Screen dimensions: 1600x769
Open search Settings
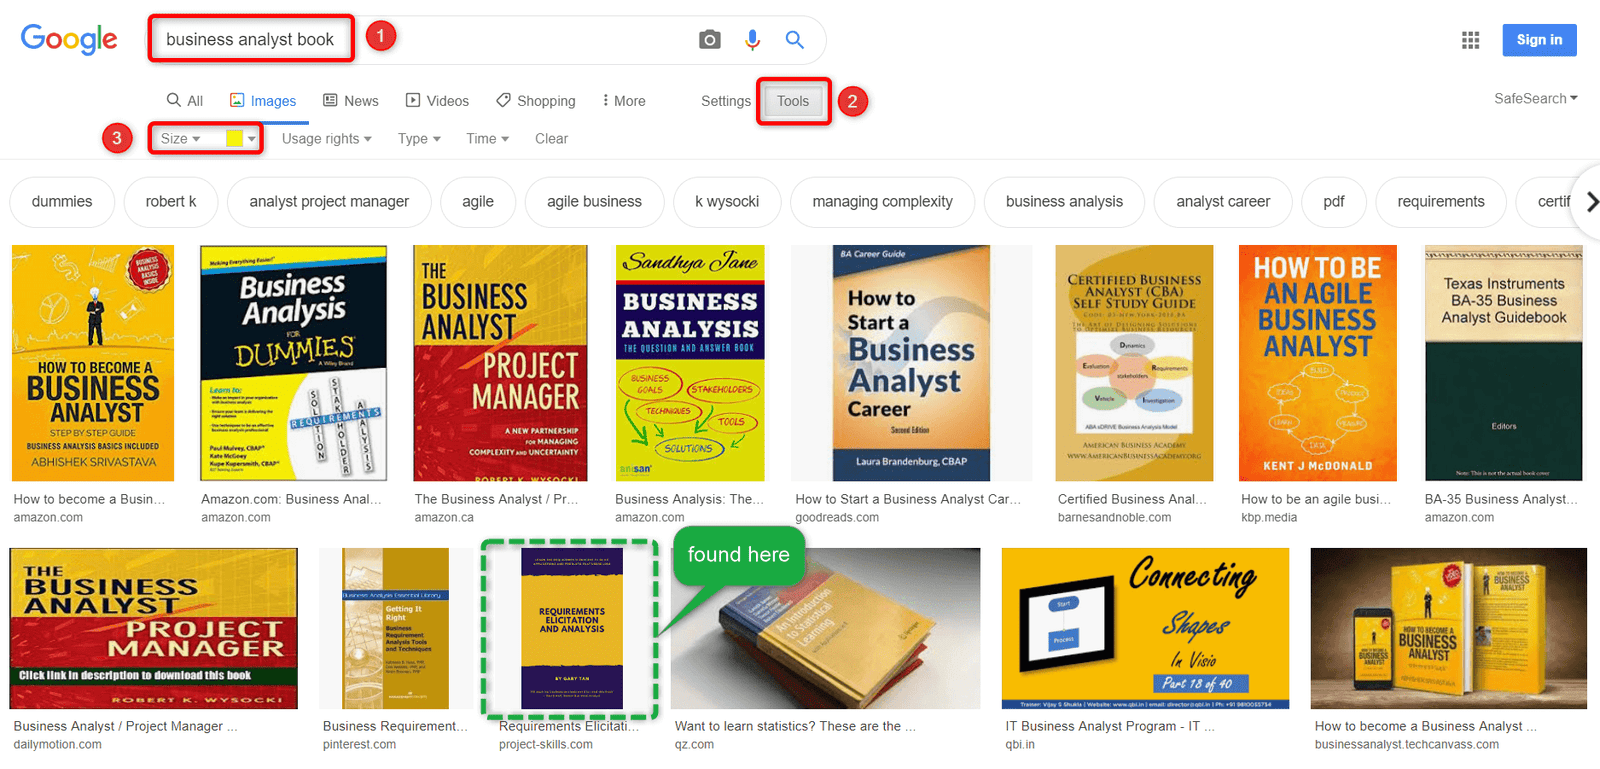click(x=726, y=101)
